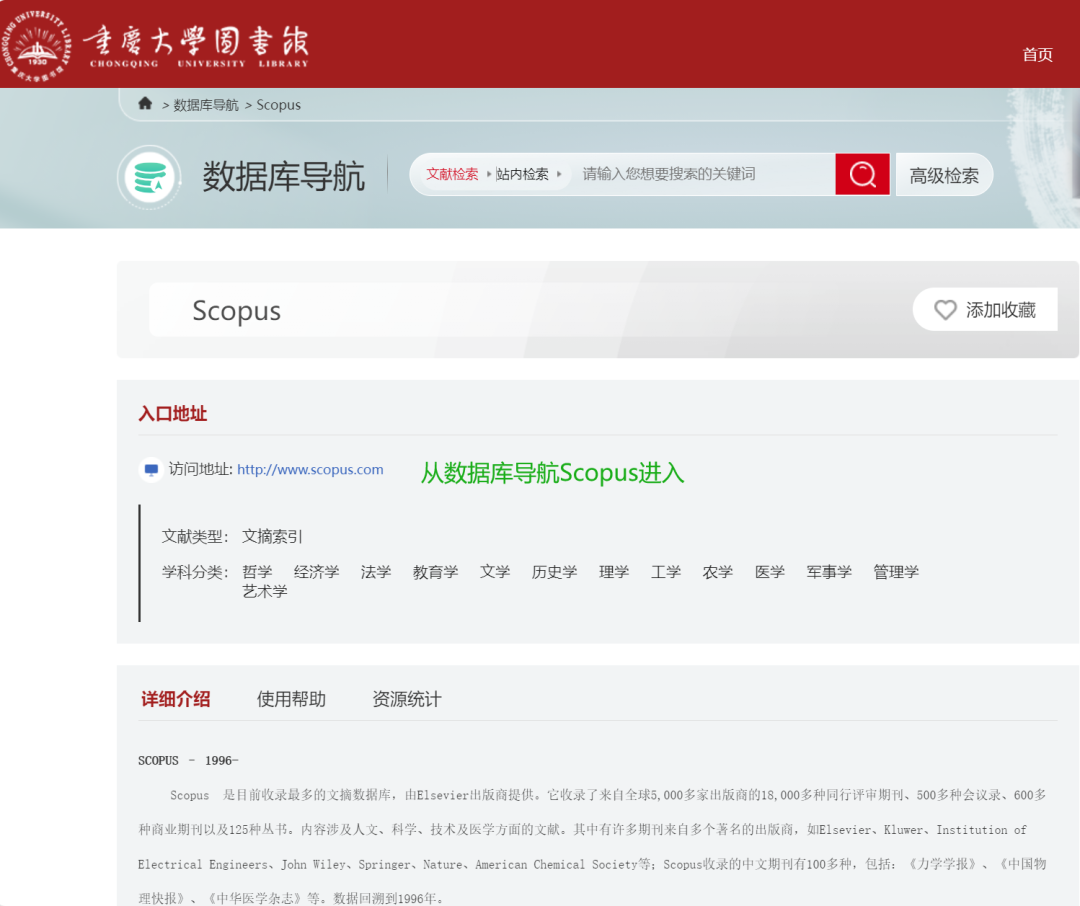This screenshot has height=906, width=1080.
Task: Click the 经济学 subject category
Action: click(x=317, y=572)
